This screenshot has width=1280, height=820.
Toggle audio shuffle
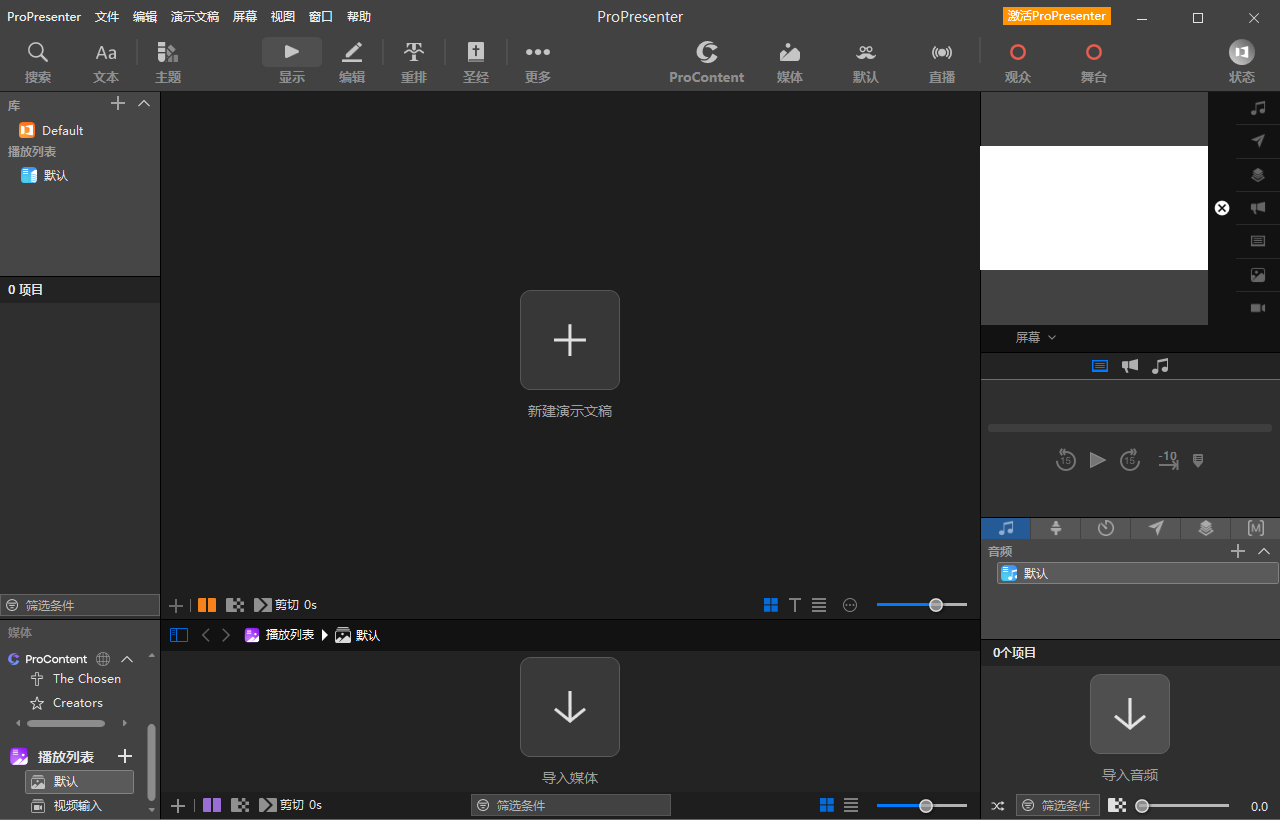coord(997,805)
